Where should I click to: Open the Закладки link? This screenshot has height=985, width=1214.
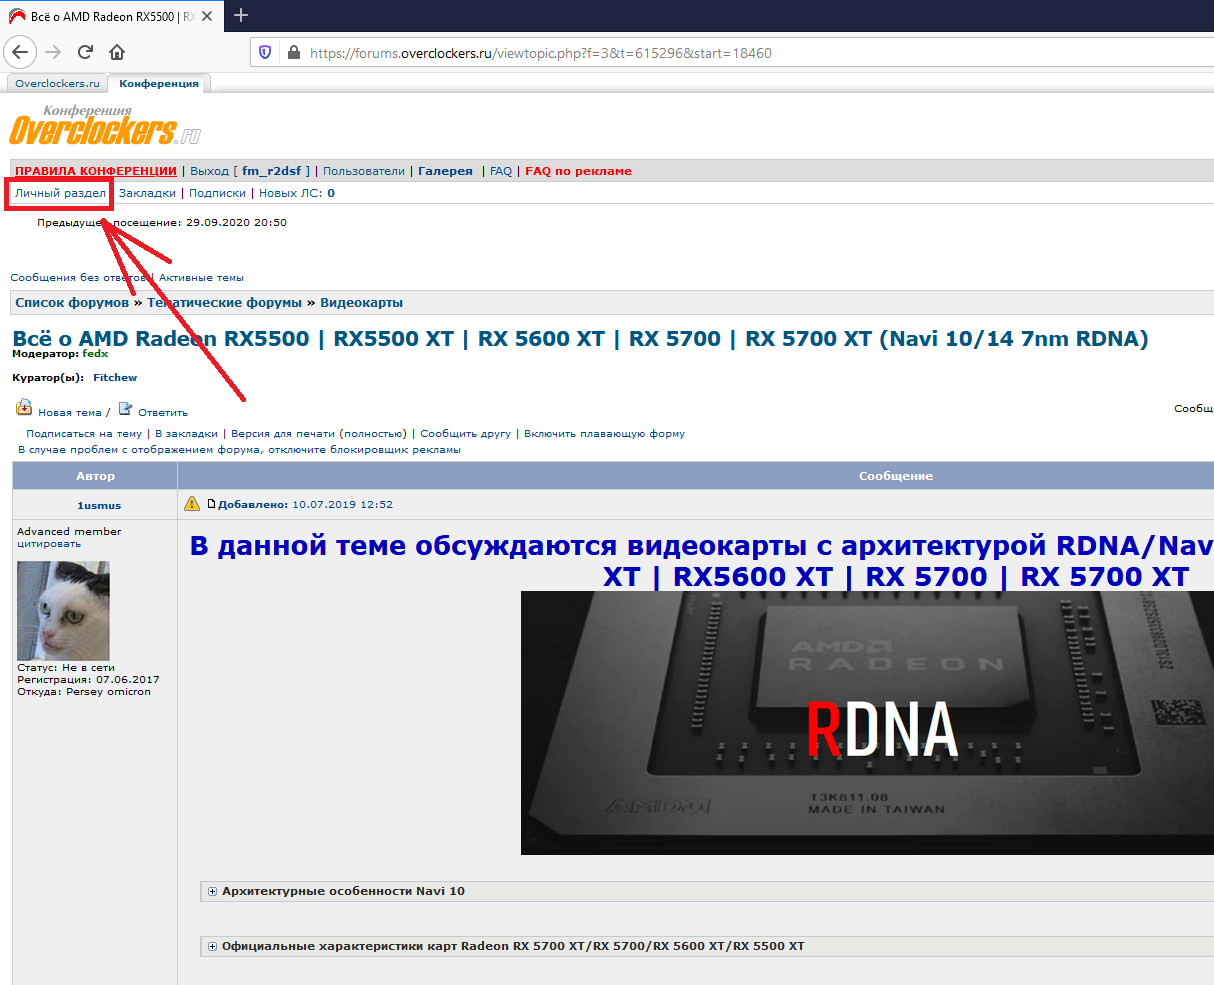tap(147, 193)
